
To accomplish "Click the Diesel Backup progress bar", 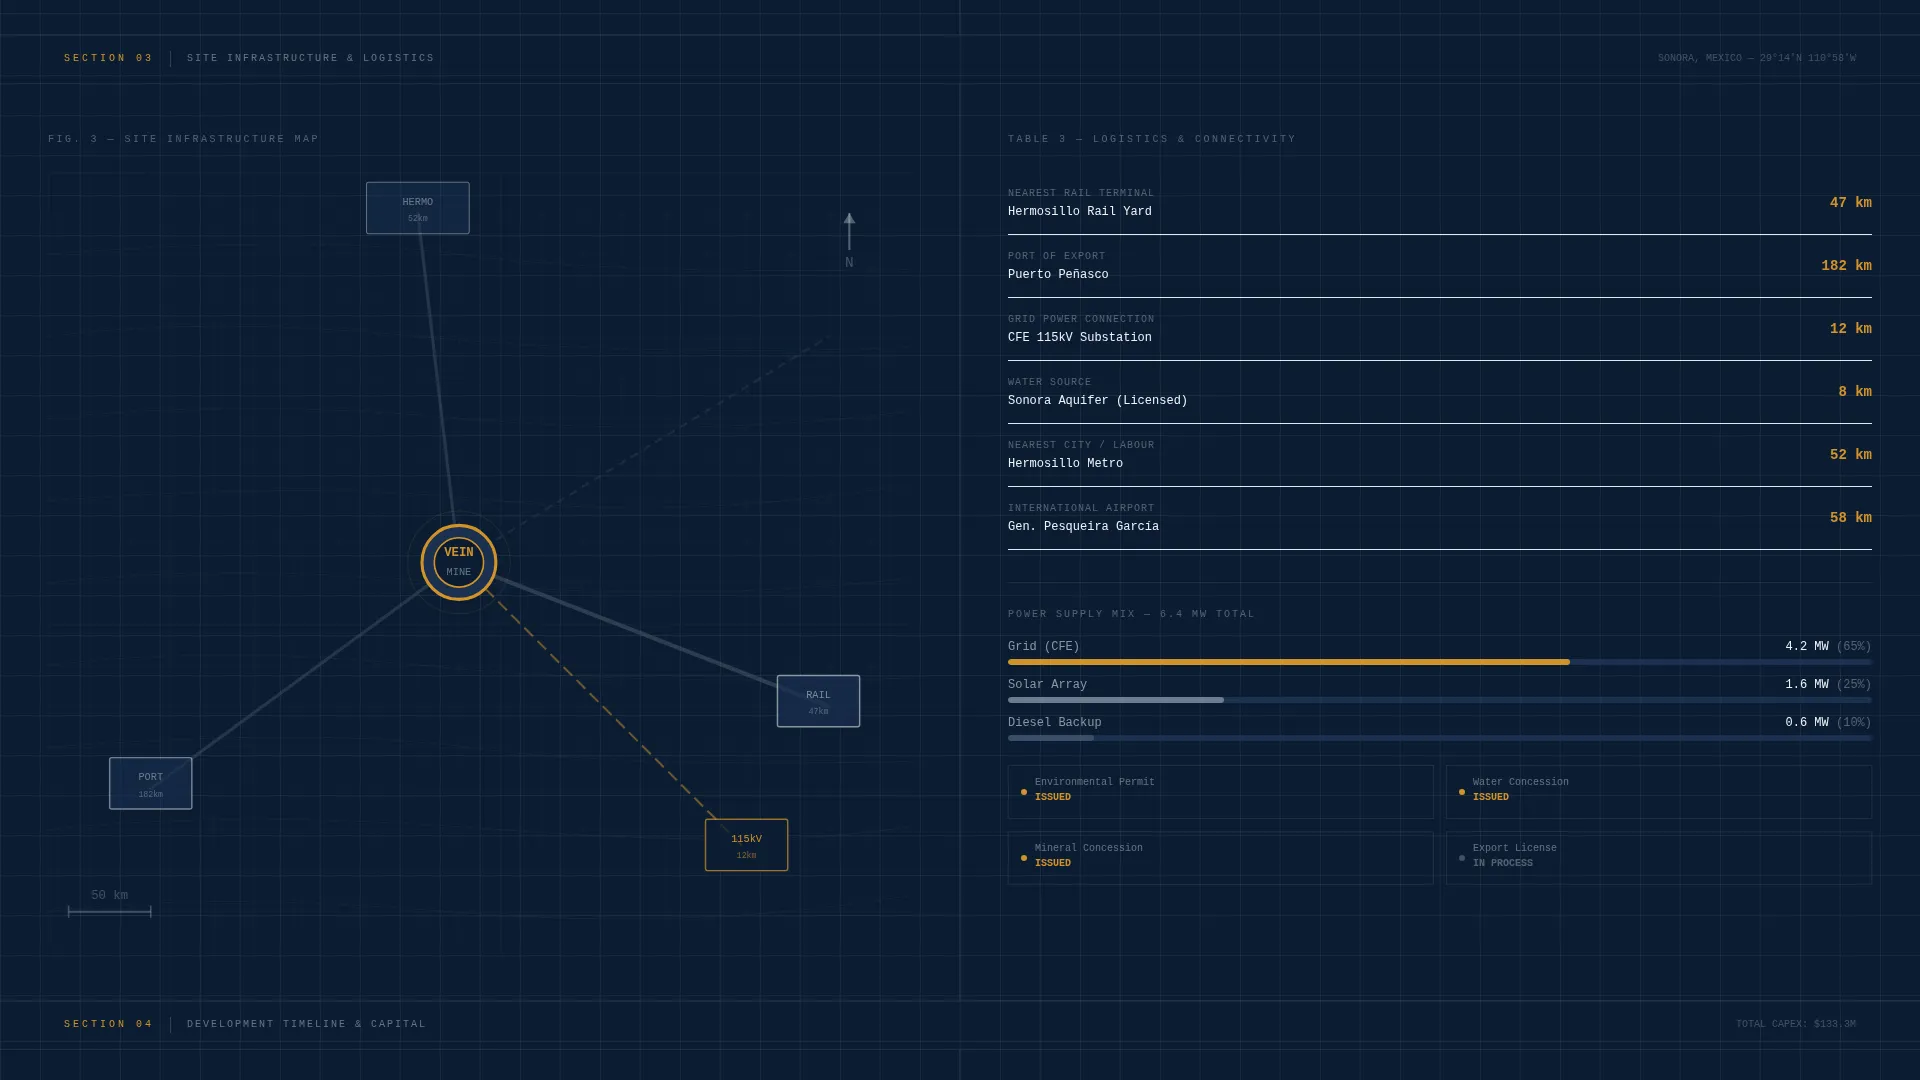I will click(1440, 738).
